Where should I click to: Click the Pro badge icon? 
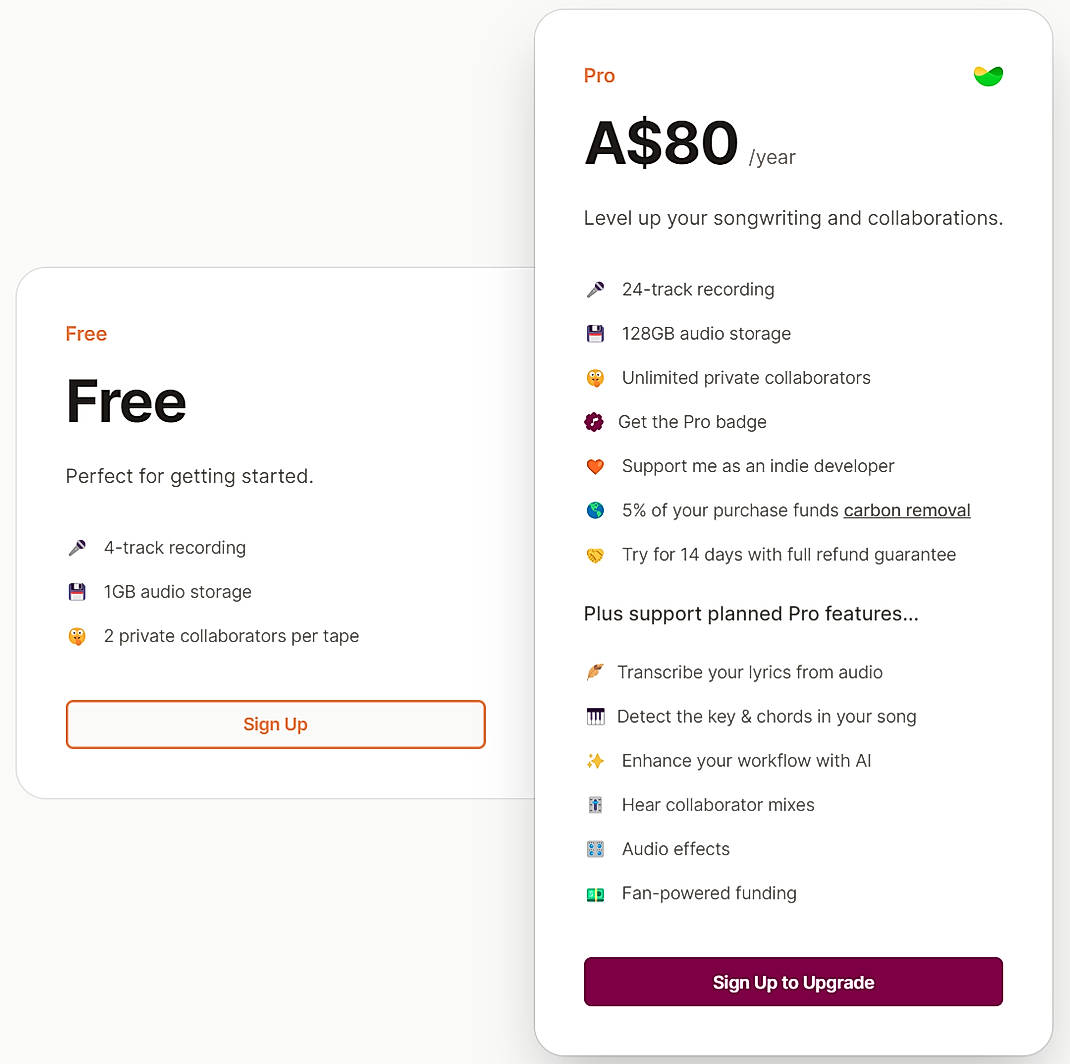point(595,421)
